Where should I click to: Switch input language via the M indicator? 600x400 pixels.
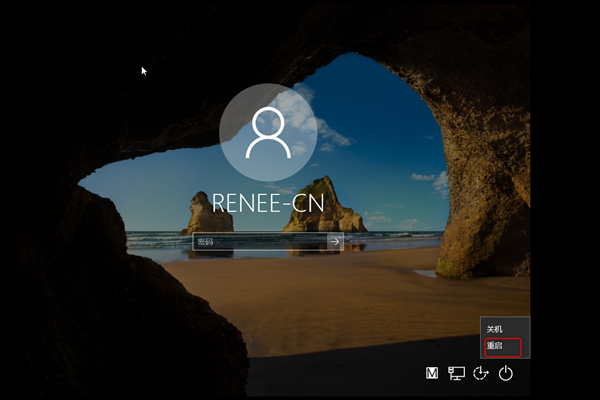click(x=432, y=374)
